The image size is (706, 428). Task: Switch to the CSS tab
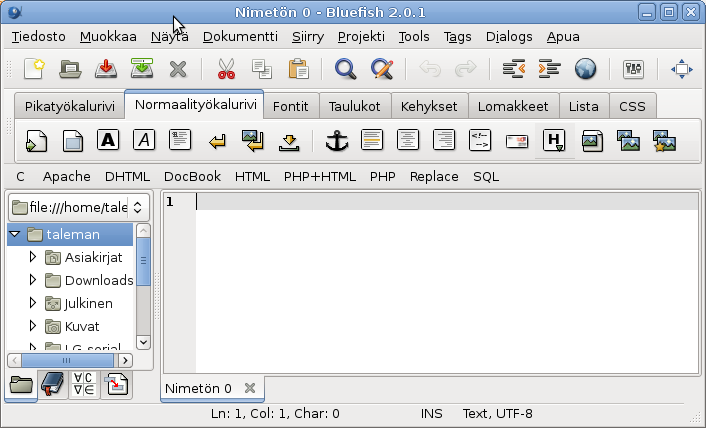click(x=632, y=107)
